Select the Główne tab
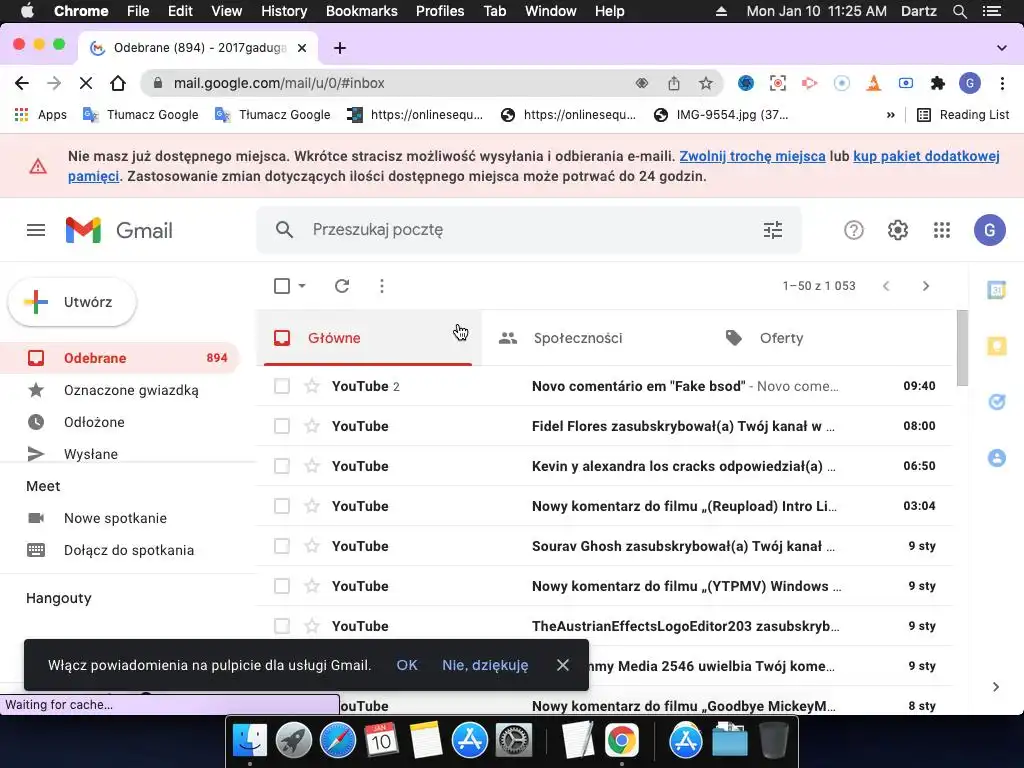This screenshot has height=768, width=1024. (368, 338)
